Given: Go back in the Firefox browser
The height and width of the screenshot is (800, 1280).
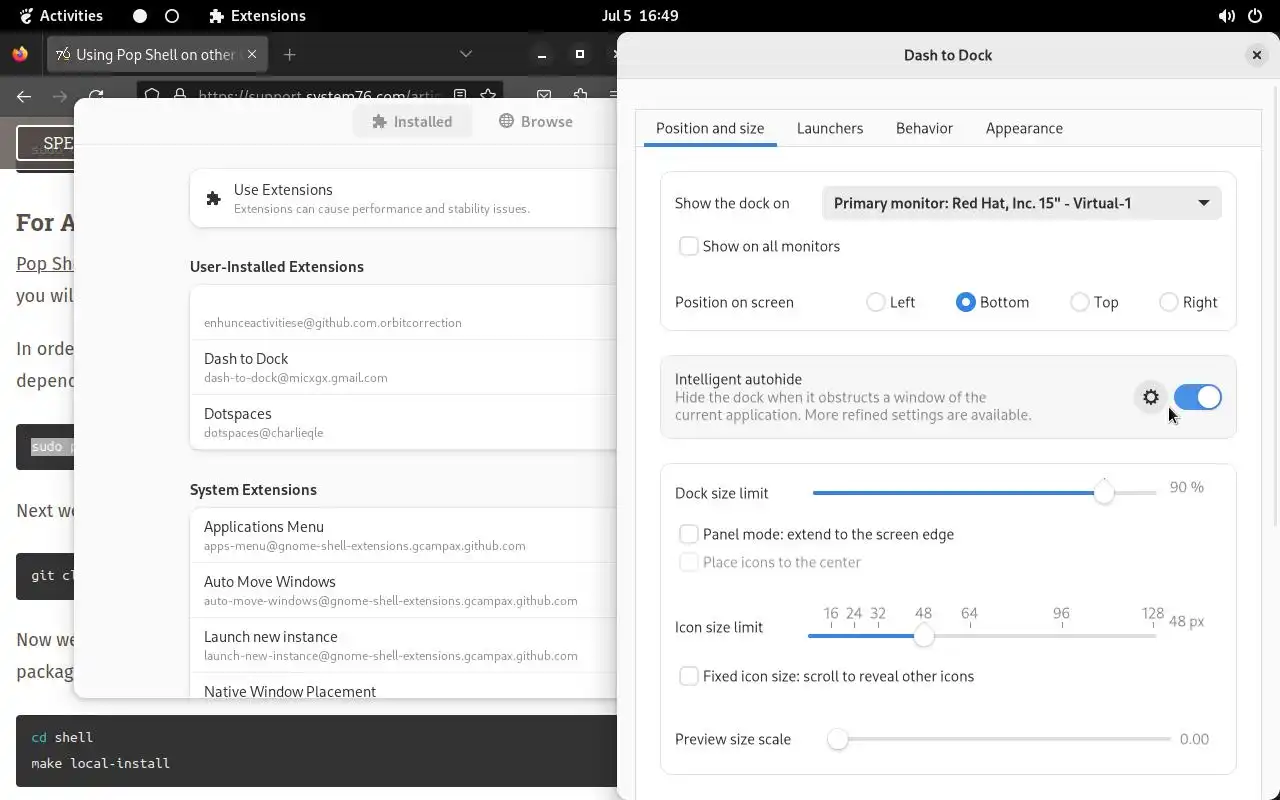Looking at the screenshot, I should click(x=24, y=96).
